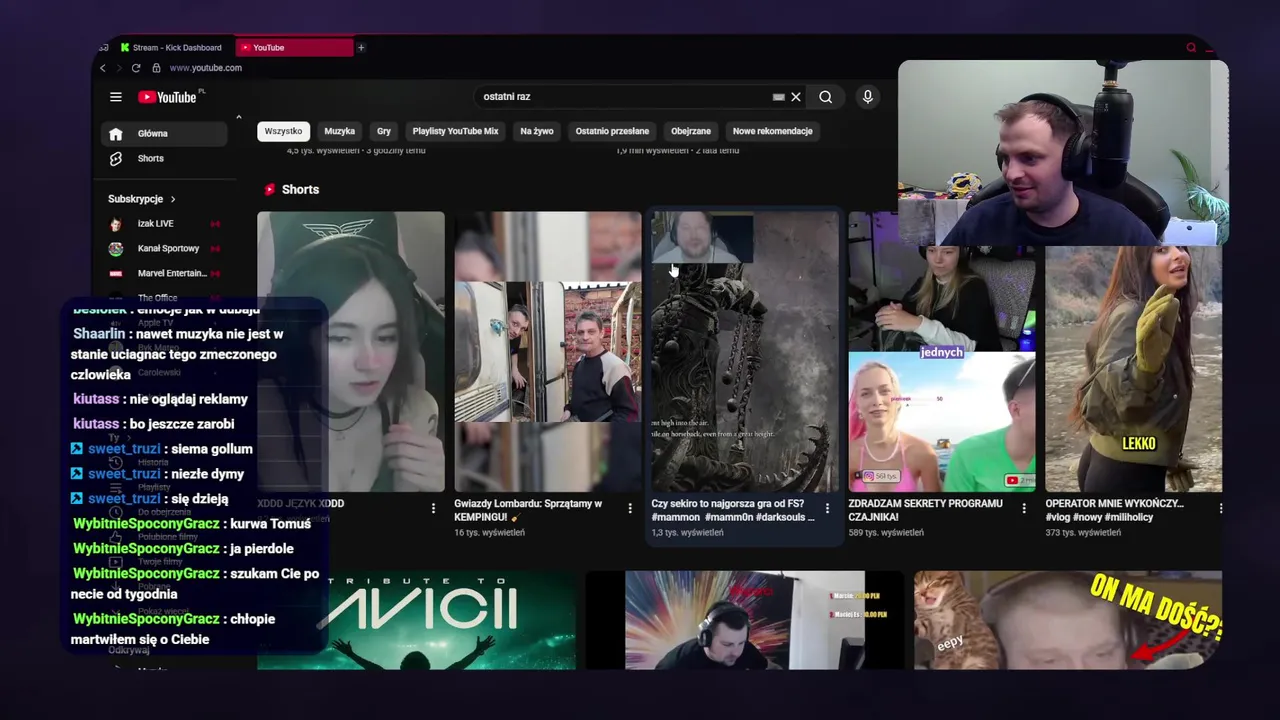Select the Gry filter chip
This screenshot has height=720, width=1280.
point(384,131)
